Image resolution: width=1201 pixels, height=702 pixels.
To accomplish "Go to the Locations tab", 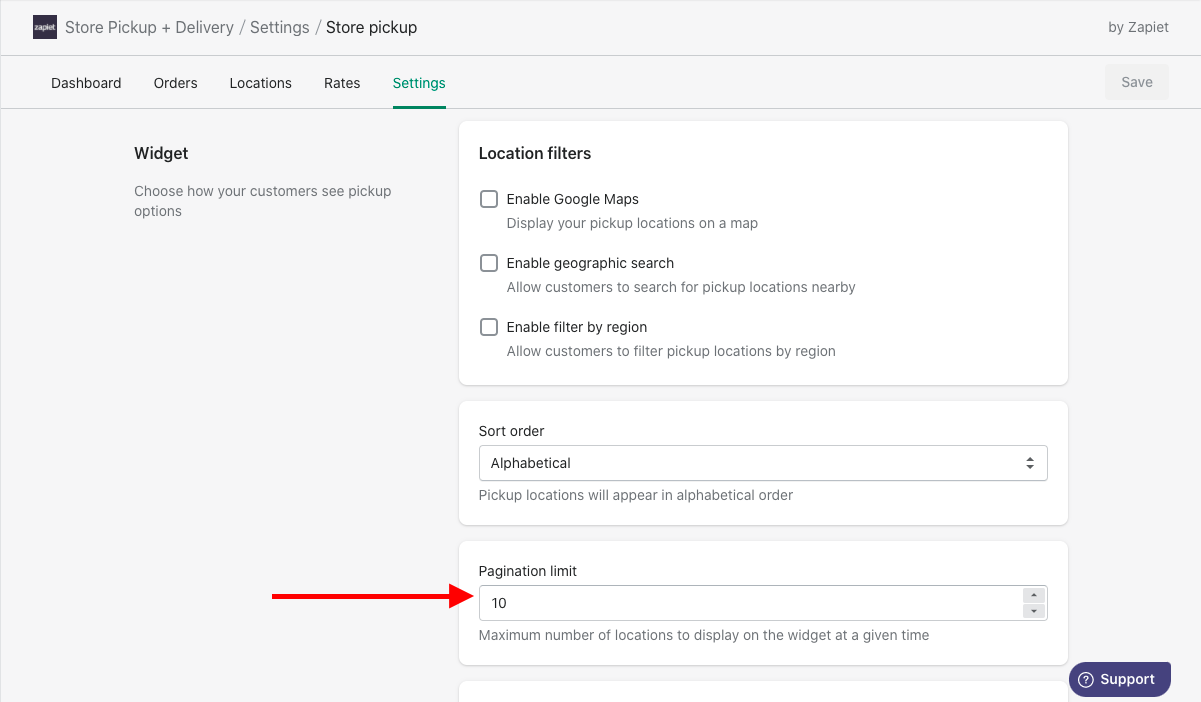I will click(x=260, y=83).
